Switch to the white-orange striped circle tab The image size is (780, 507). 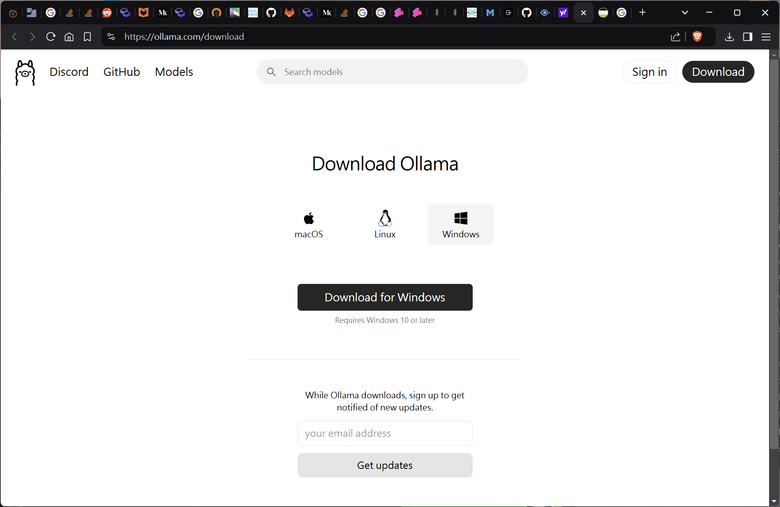click(603, 13)
